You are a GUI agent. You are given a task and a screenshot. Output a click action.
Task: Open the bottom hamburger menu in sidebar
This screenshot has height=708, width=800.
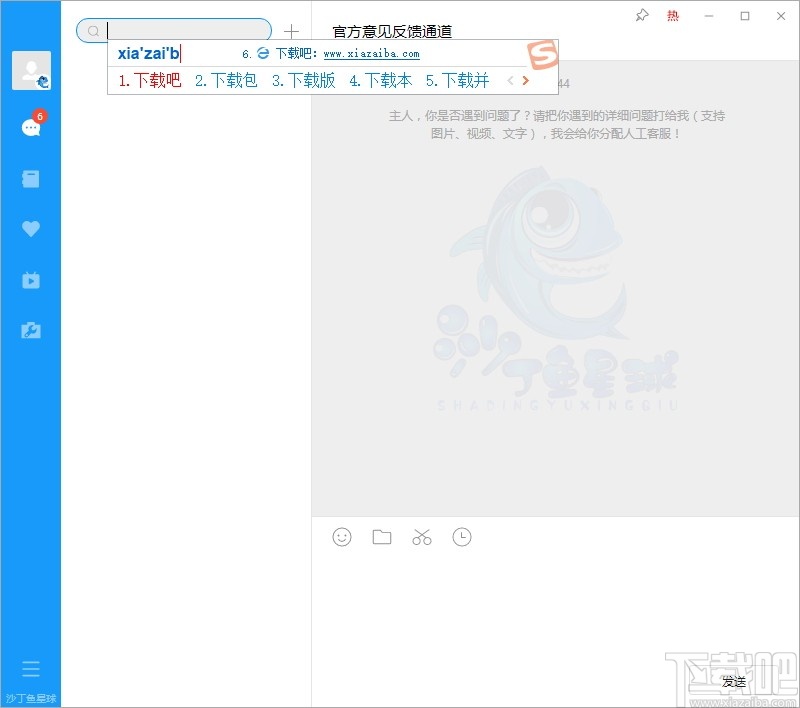click(31, 668)
